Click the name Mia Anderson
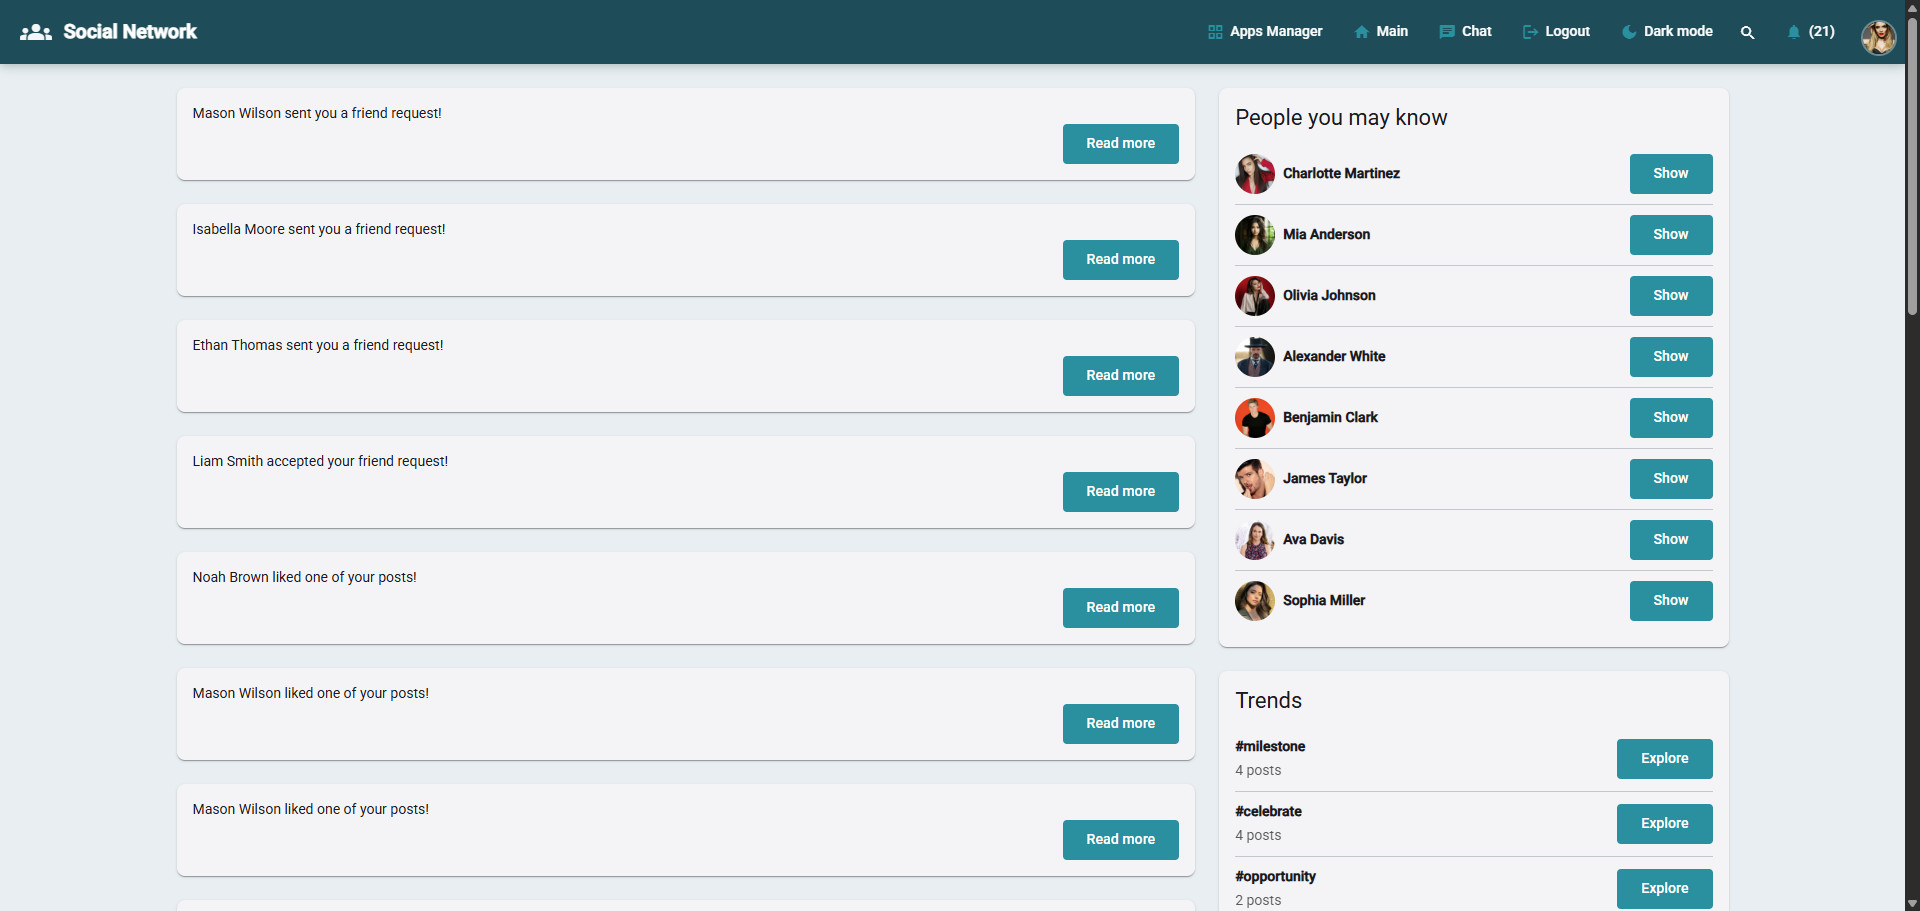1920x911 pixels. [1326, 234]
